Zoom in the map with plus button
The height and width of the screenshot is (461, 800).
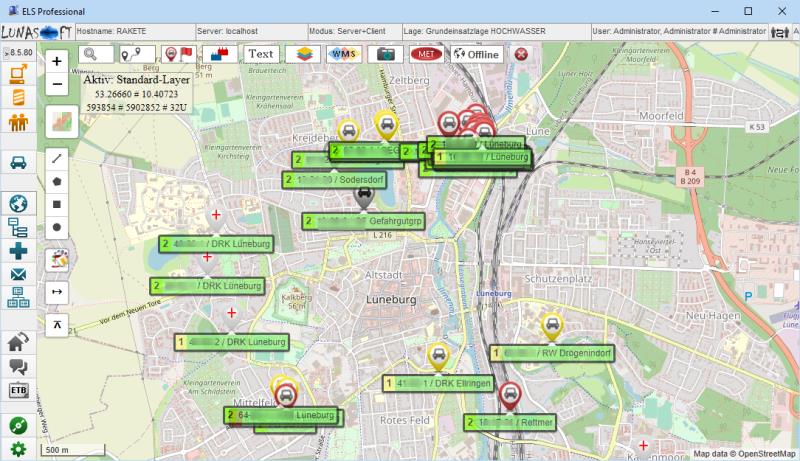coord(57,61)
